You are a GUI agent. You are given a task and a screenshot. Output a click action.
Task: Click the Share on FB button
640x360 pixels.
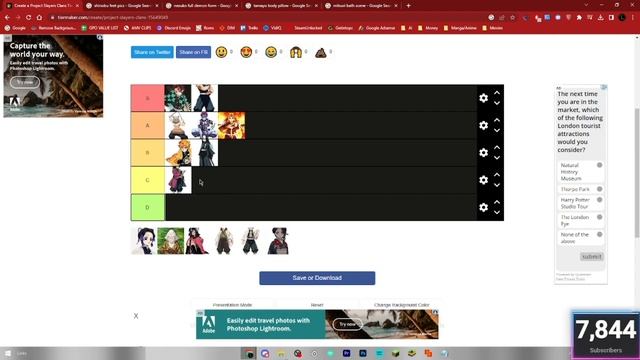click(x=193, y=52)
